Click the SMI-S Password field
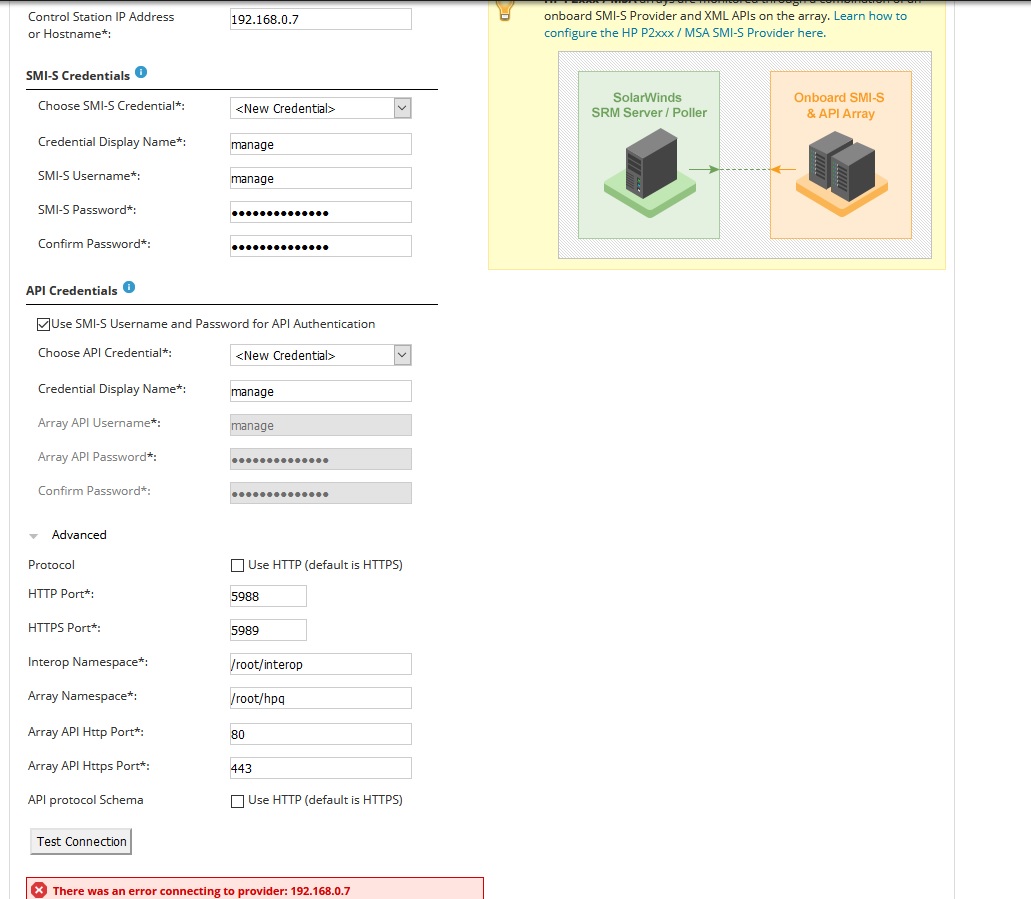Screen dimensions: 1031x899 [321, 212]
